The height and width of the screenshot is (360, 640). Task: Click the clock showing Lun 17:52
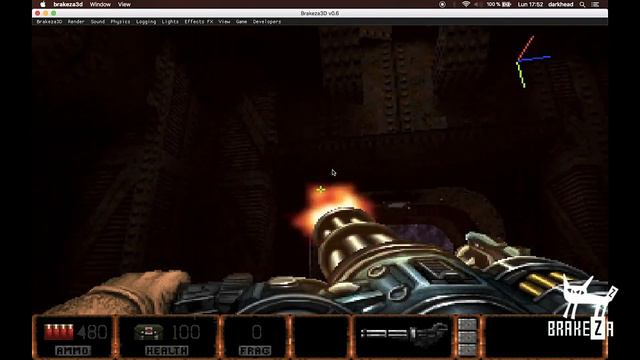point(530,4)
